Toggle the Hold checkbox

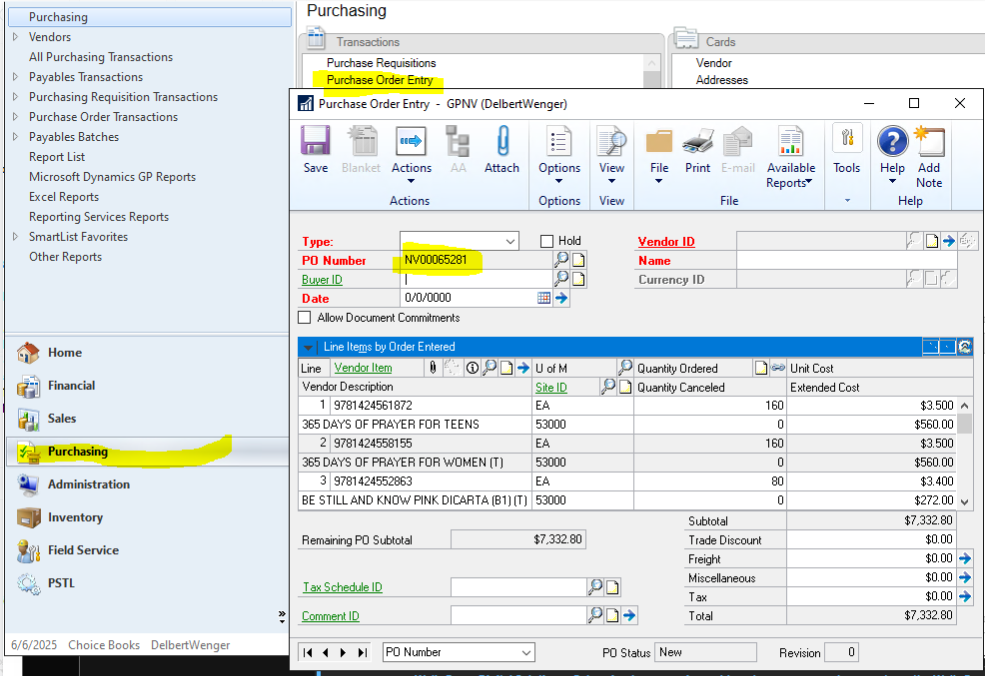[547, 241]
